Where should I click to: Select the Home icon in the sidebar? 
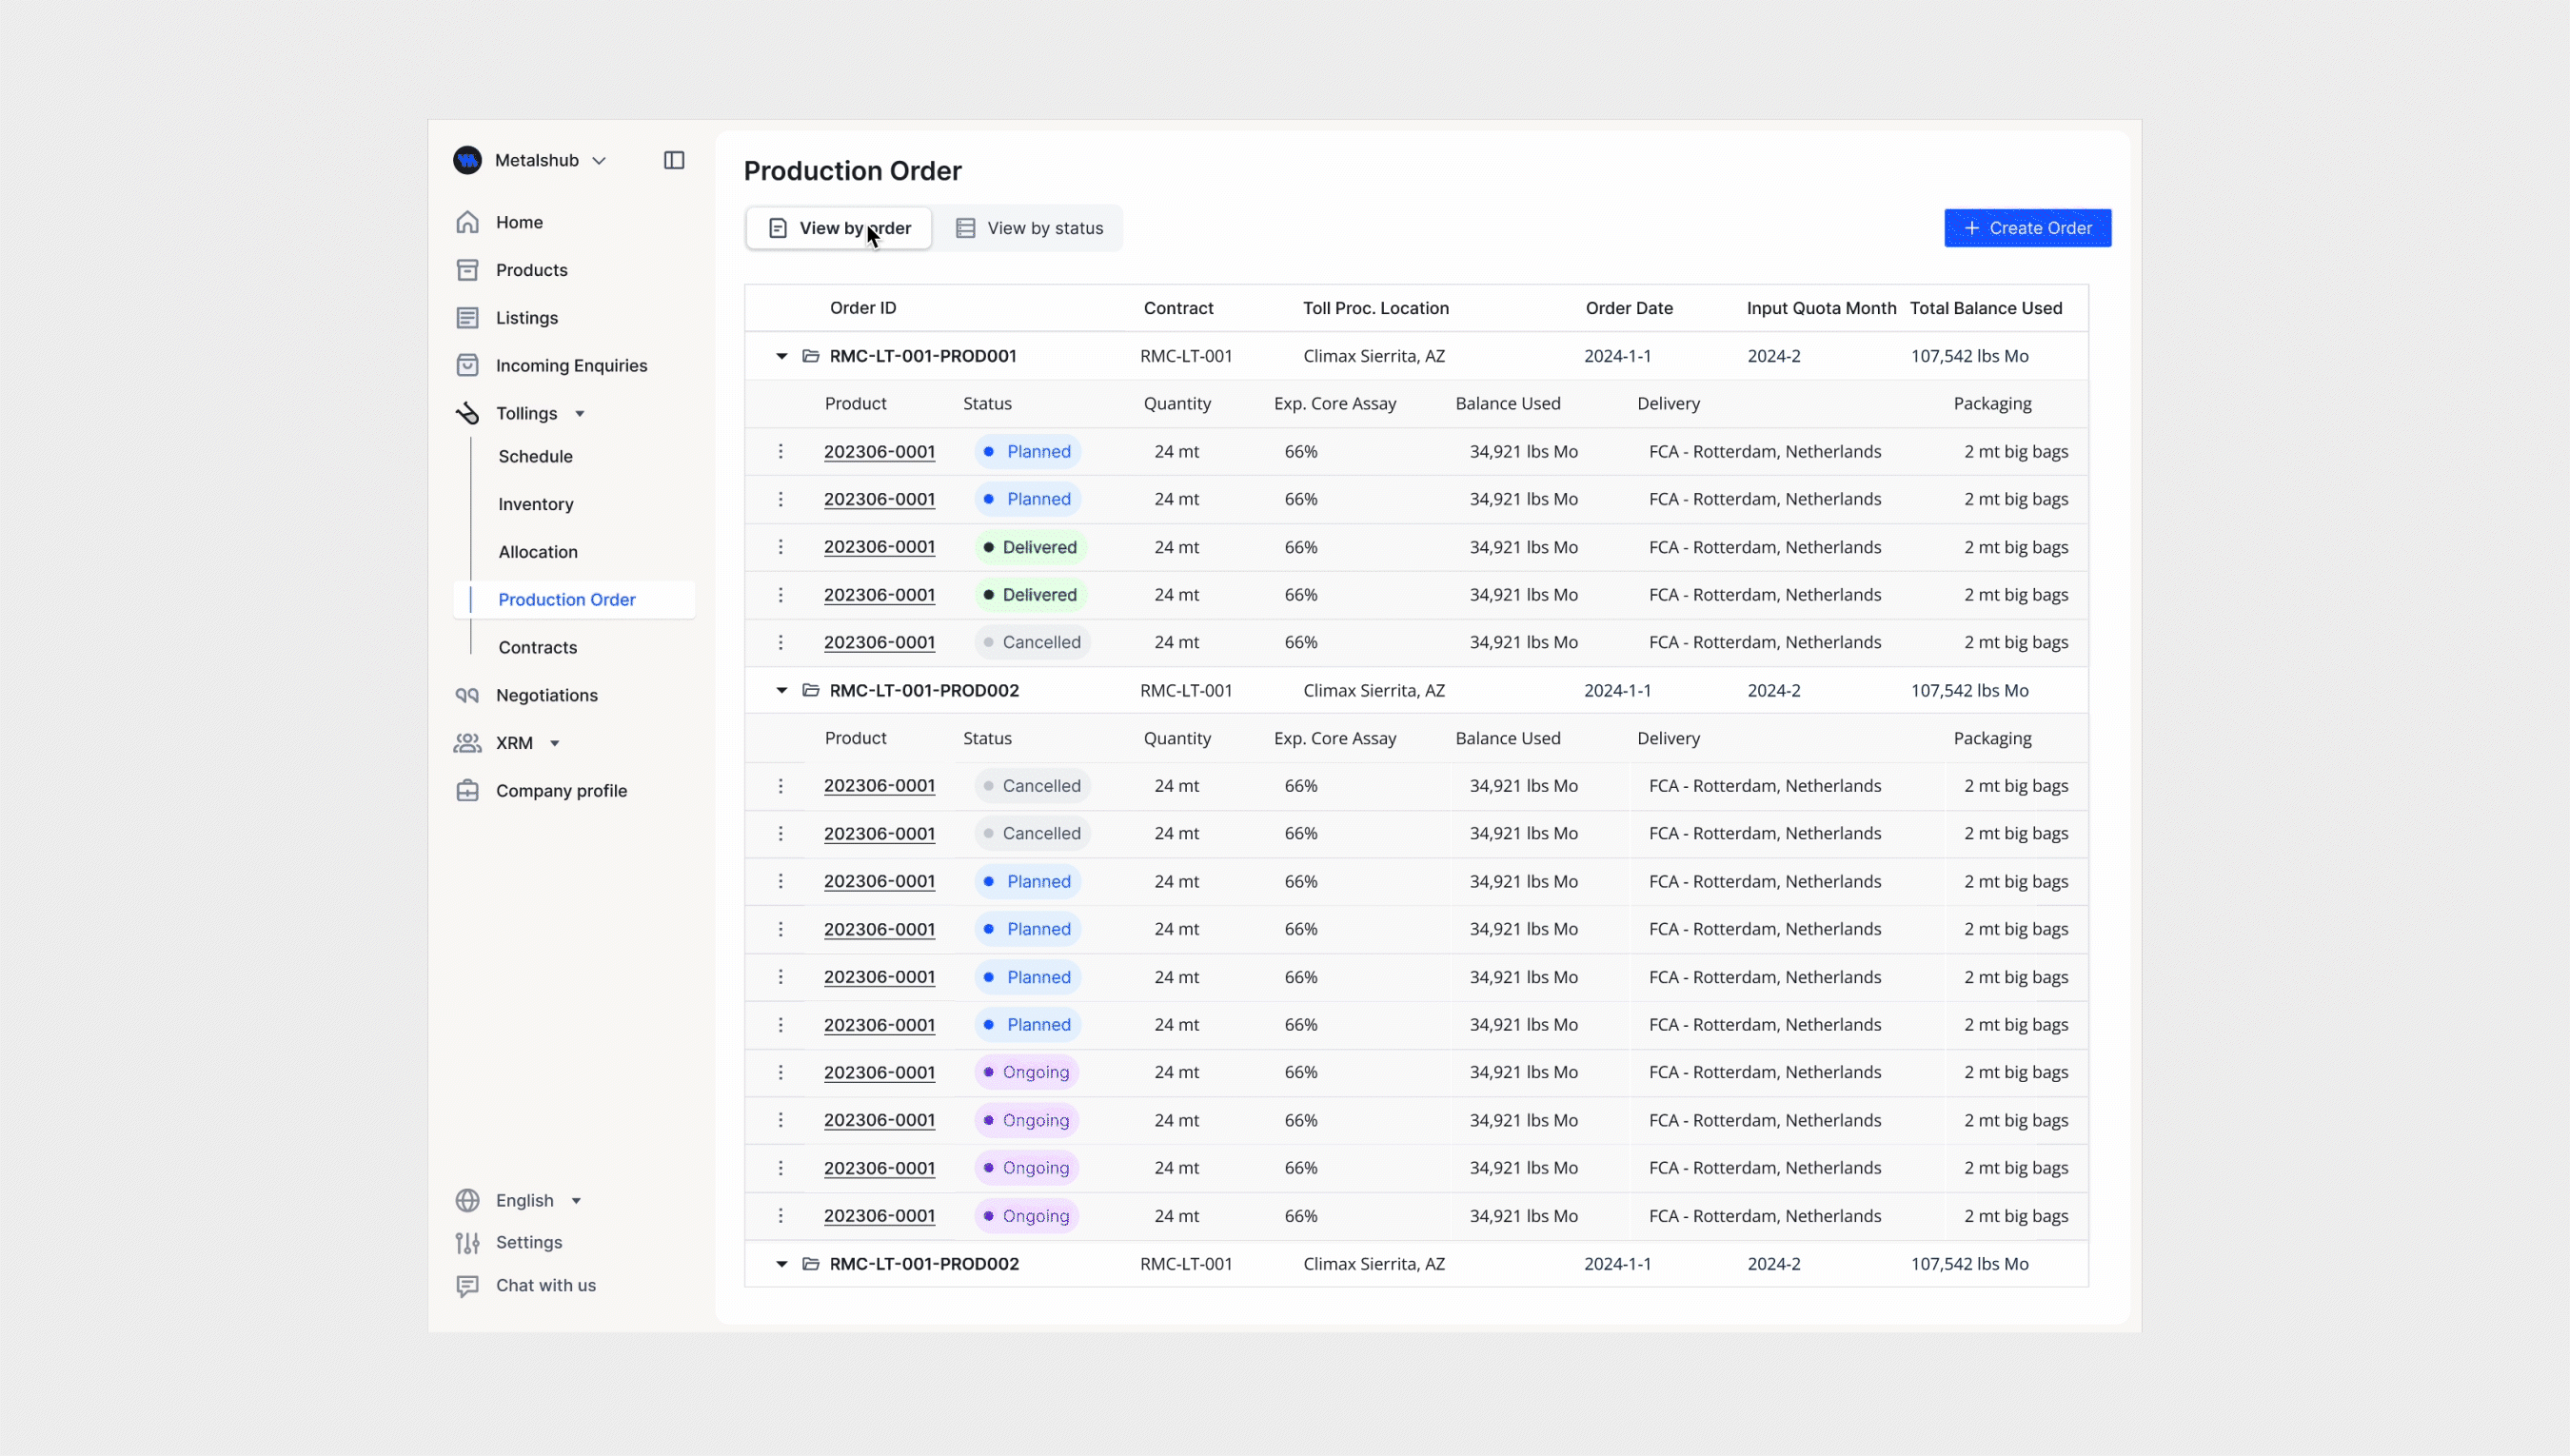469,222
